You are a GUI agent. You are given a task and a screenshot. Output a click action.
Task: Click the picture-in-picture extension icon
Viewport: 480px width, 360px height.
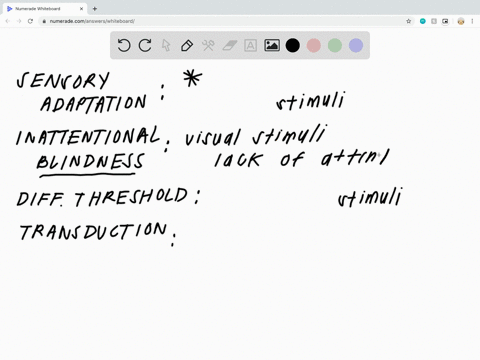coord(445,21)
